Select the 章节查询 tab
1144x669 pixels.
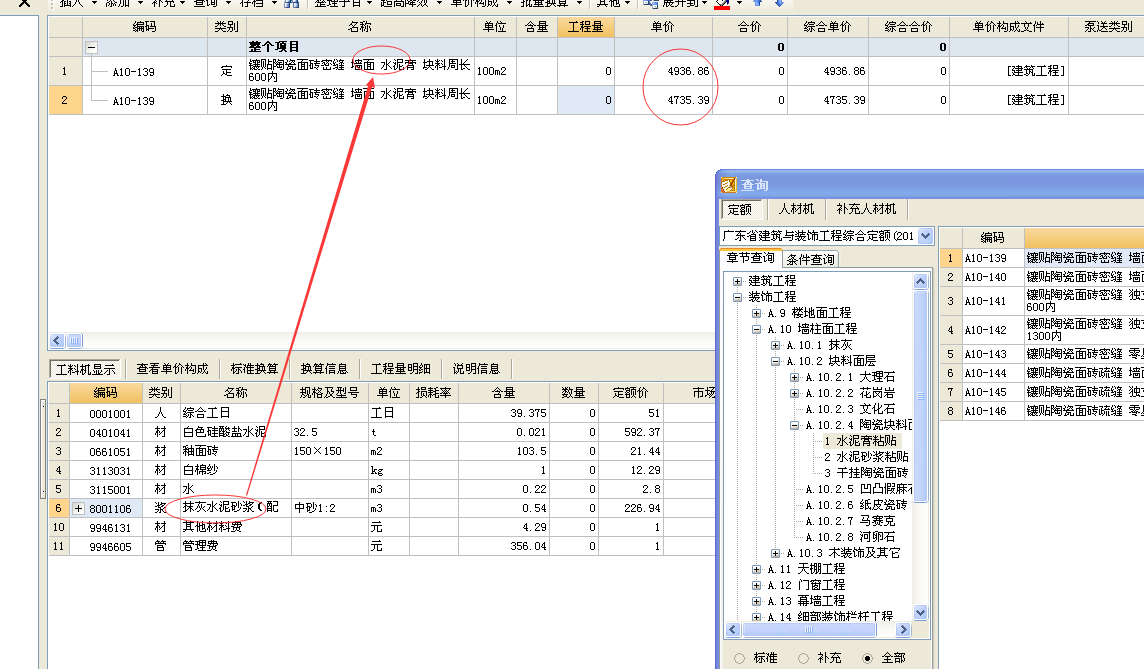coord(751,258)
